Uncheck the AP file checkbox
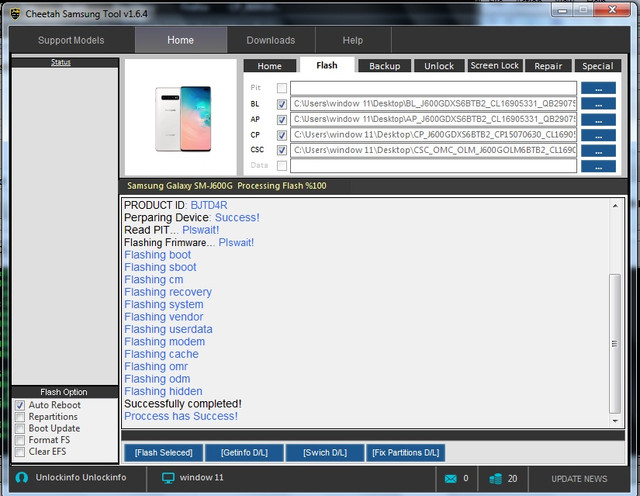The image size is (640, 496). coord(282,120)
